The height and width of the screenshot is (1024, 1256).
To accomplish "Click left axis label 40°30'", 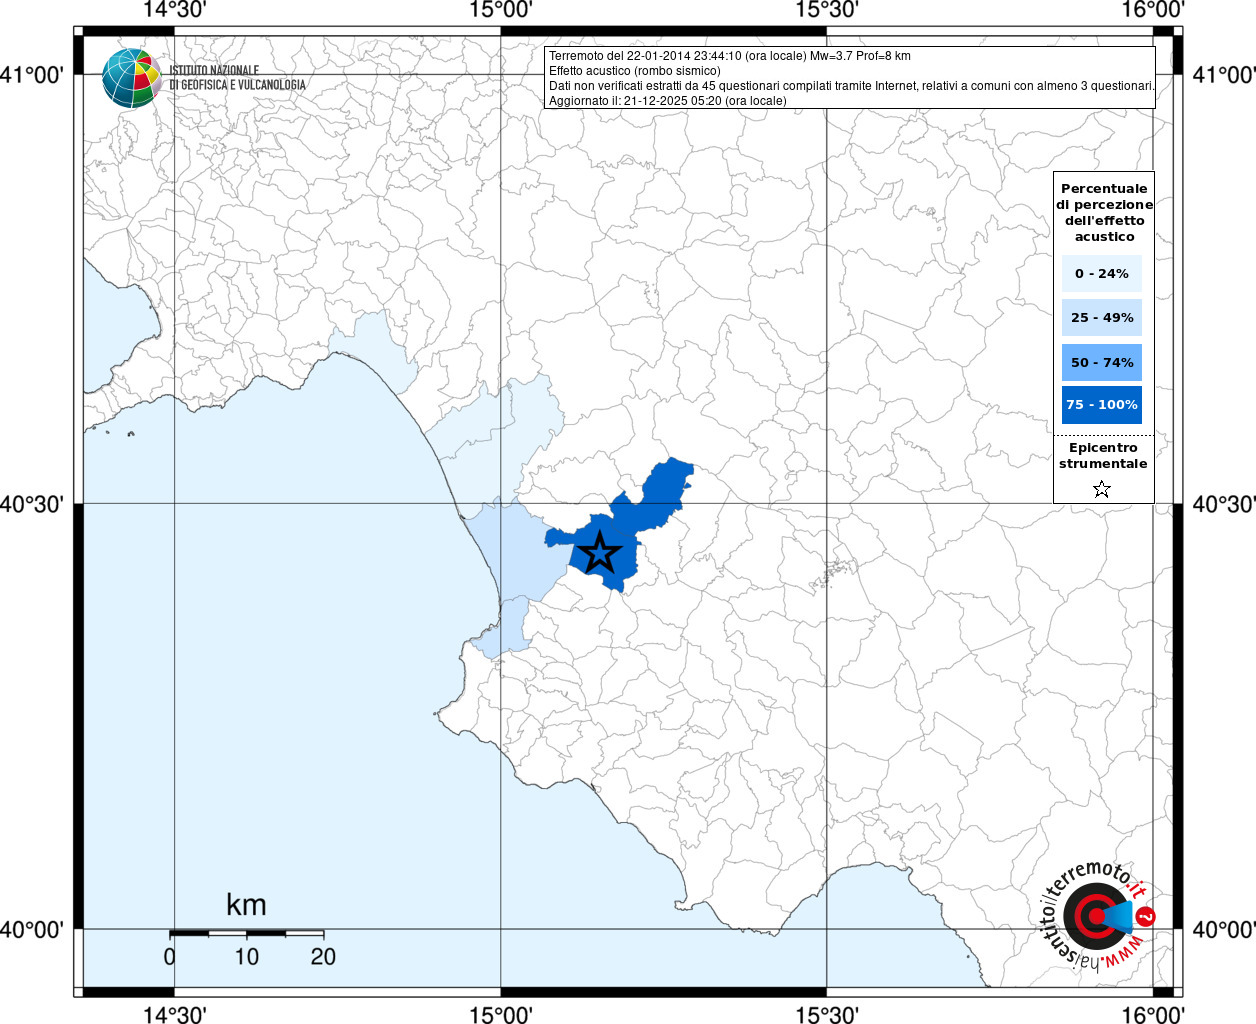I will (33, 504).
